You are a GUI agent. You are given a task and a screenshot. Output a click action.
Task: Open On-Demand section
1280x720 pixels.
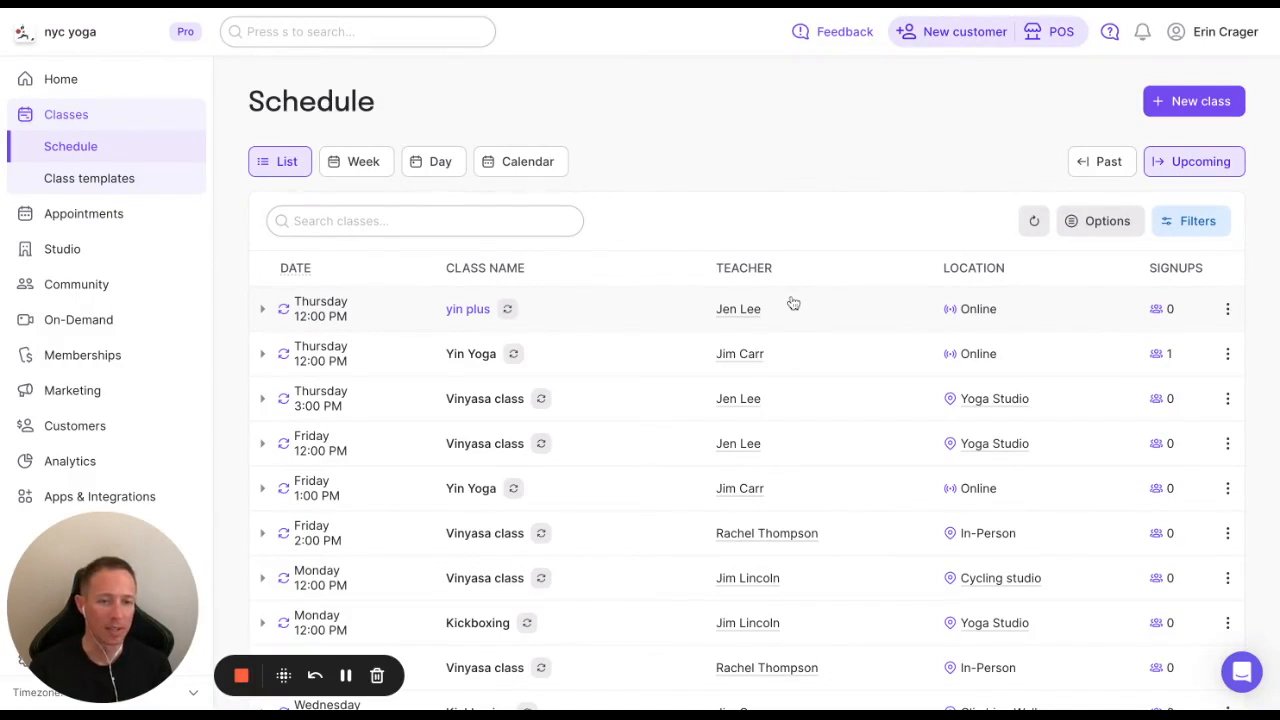[78, 320]
